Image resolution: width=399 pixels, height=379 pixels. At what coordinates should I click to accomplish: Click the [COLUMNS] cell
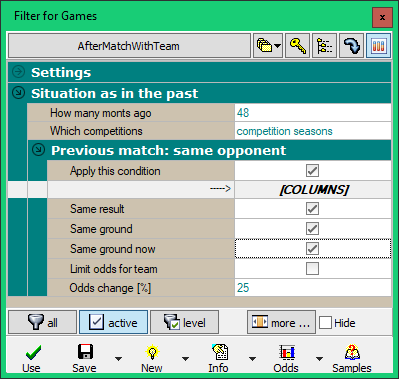(x=313, y=190)
